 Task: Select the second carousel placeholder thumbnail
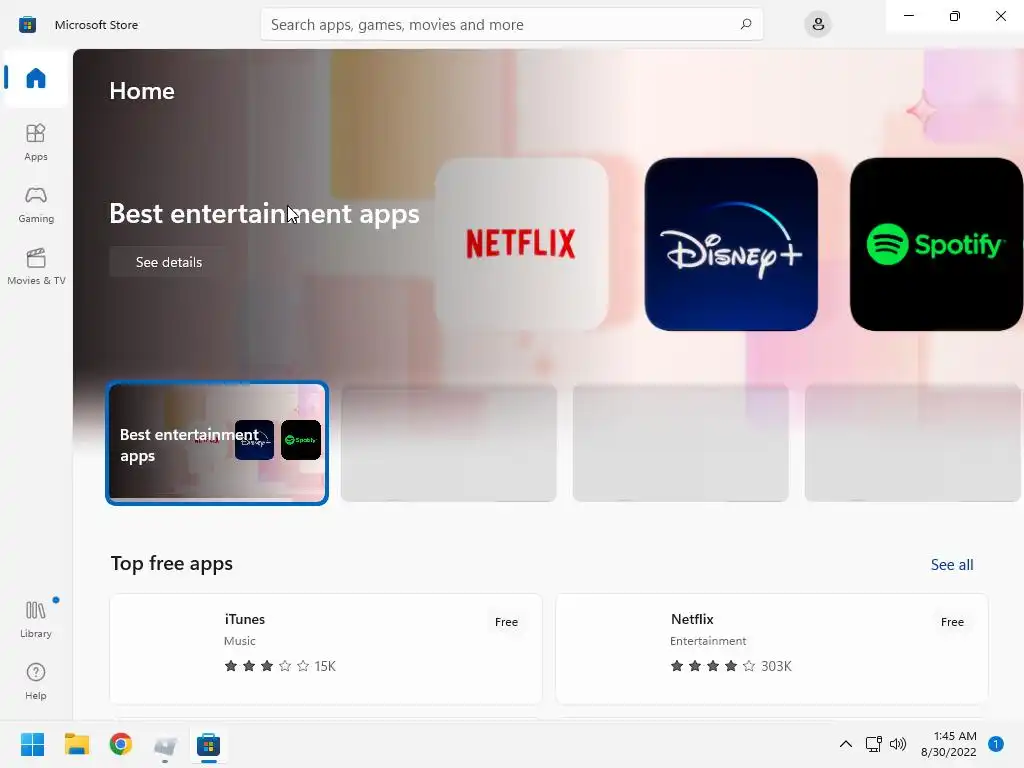coord(449,443)
